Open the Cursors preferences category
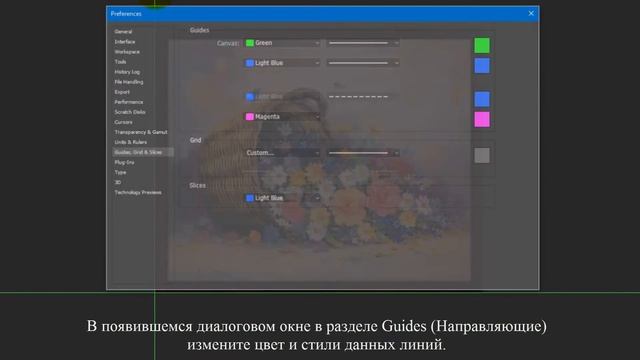Screen dimensions: 640x360 tap(123, 122)
